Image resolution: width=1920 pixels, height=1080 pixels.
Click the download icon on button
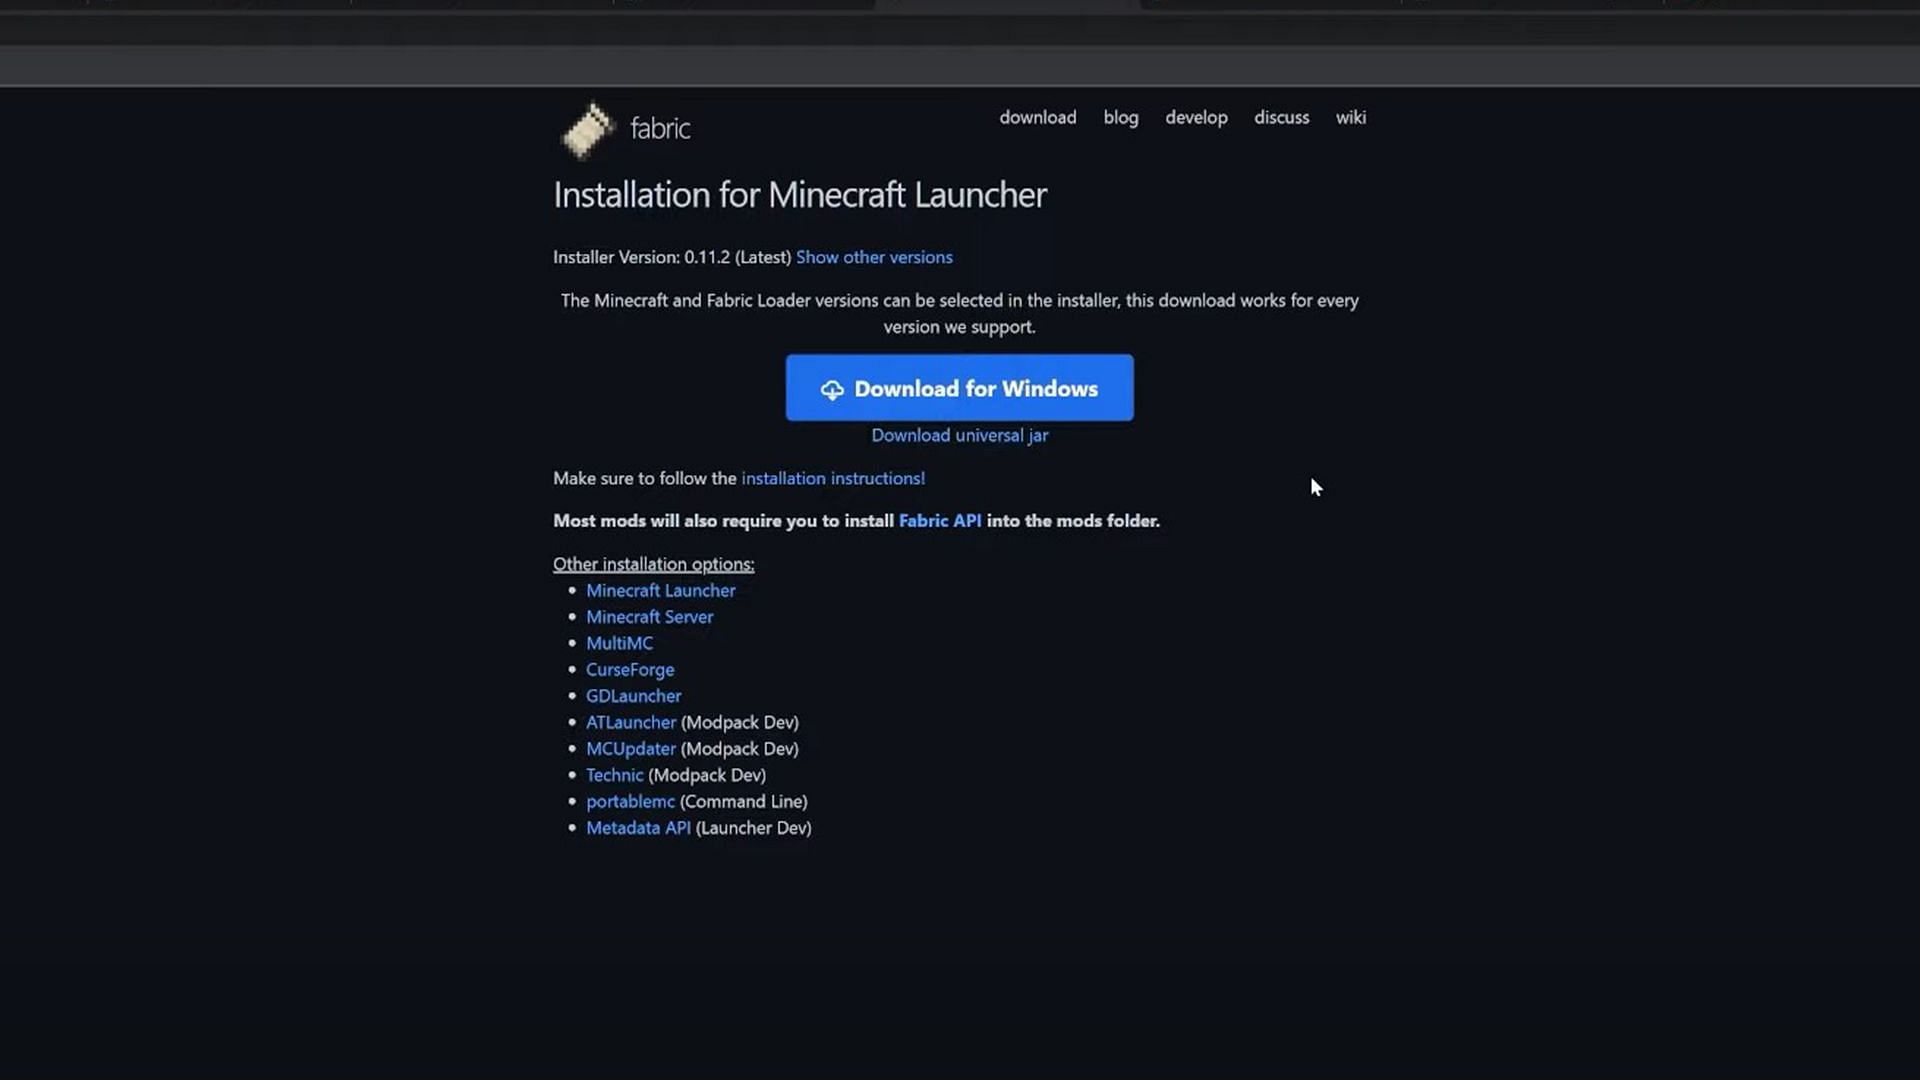click(x=831, y=388)
